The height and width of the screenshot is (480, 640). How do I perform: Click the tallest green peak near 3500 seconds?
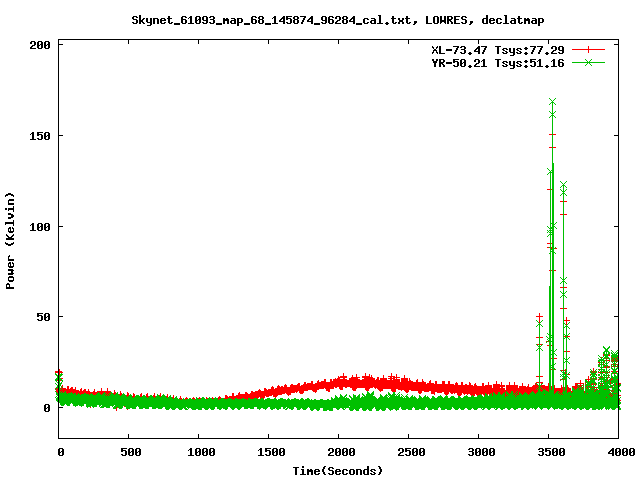[552, 102]
